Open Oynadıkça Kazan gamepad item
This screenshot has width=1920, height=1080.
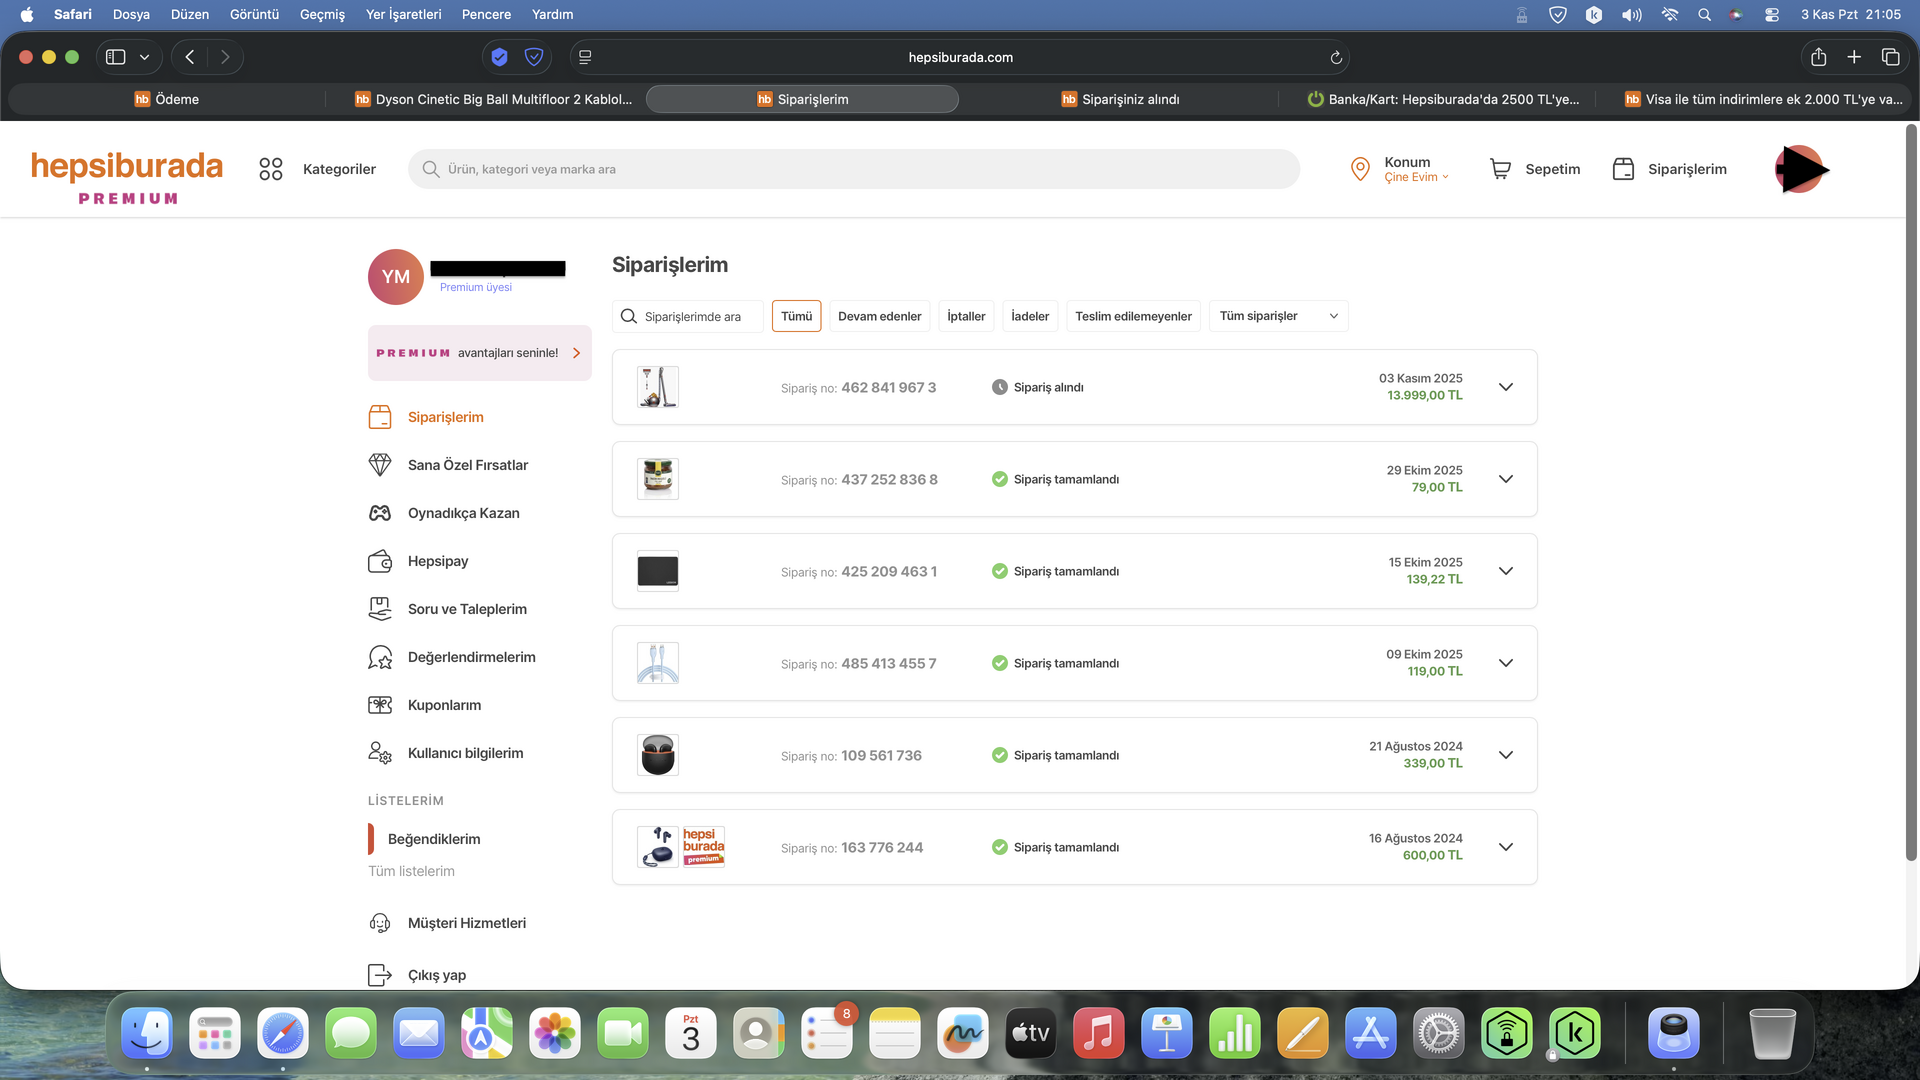380,513
